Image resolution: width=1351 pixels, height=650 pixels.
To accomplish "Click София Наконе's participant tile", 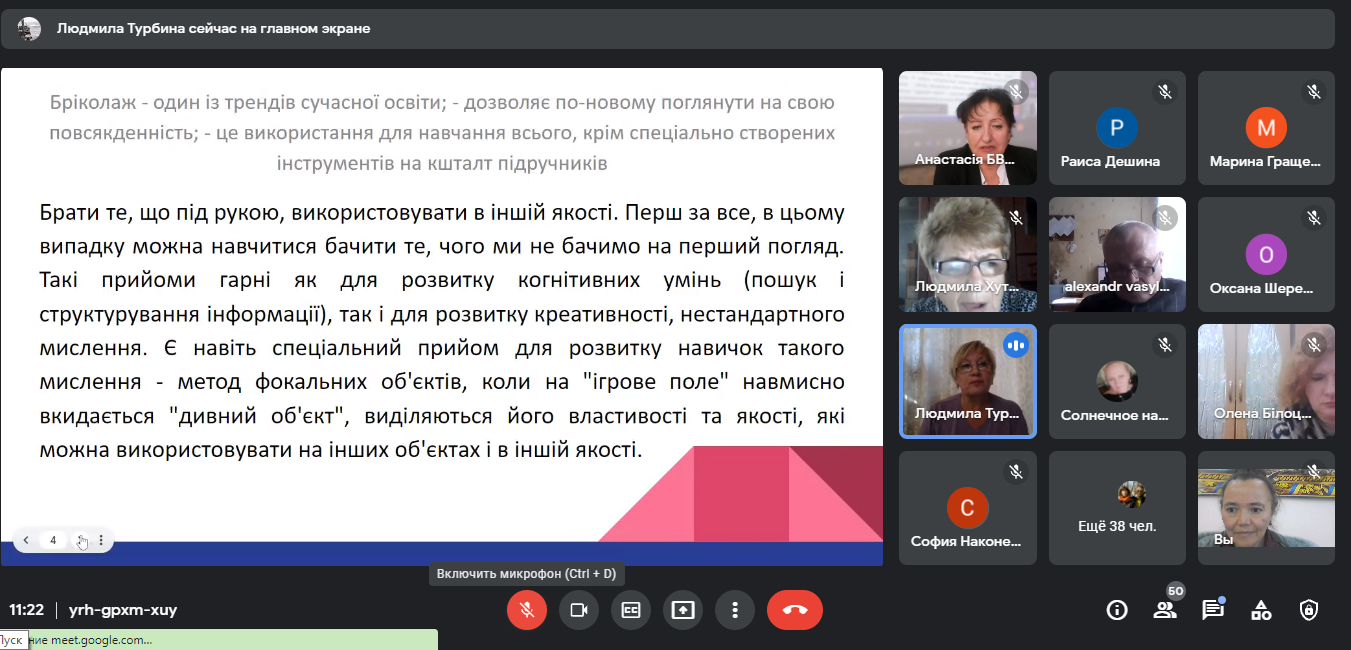I will tap(967, 508).
